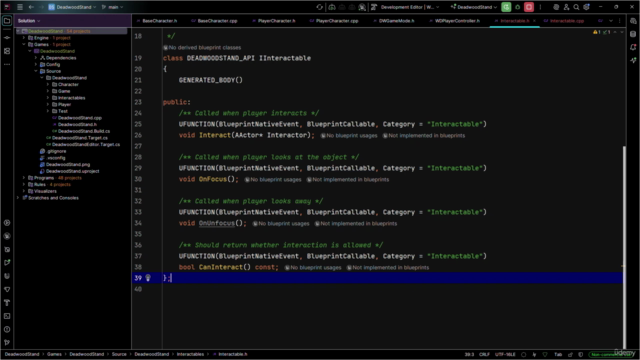This screenshot has width=640, height=360.
Task: Close the Interactable.h tab
Action: 534,21
